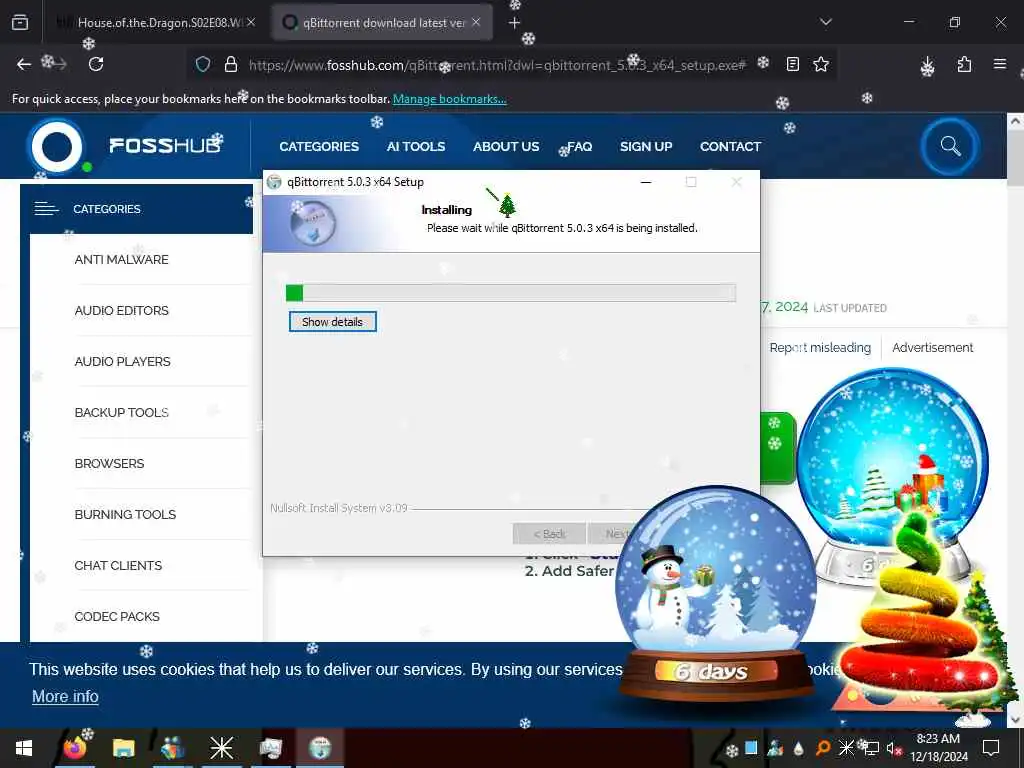The width and height of the screenshot is (1024, 768).
Task: Open the BROWSERS category
Action: (x=109, y=463)
